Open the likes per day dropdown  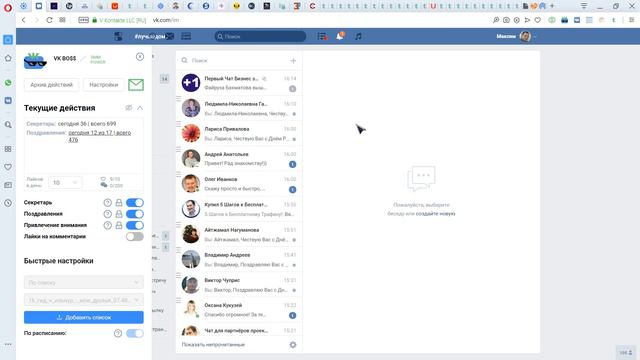[x=64, y=182]
